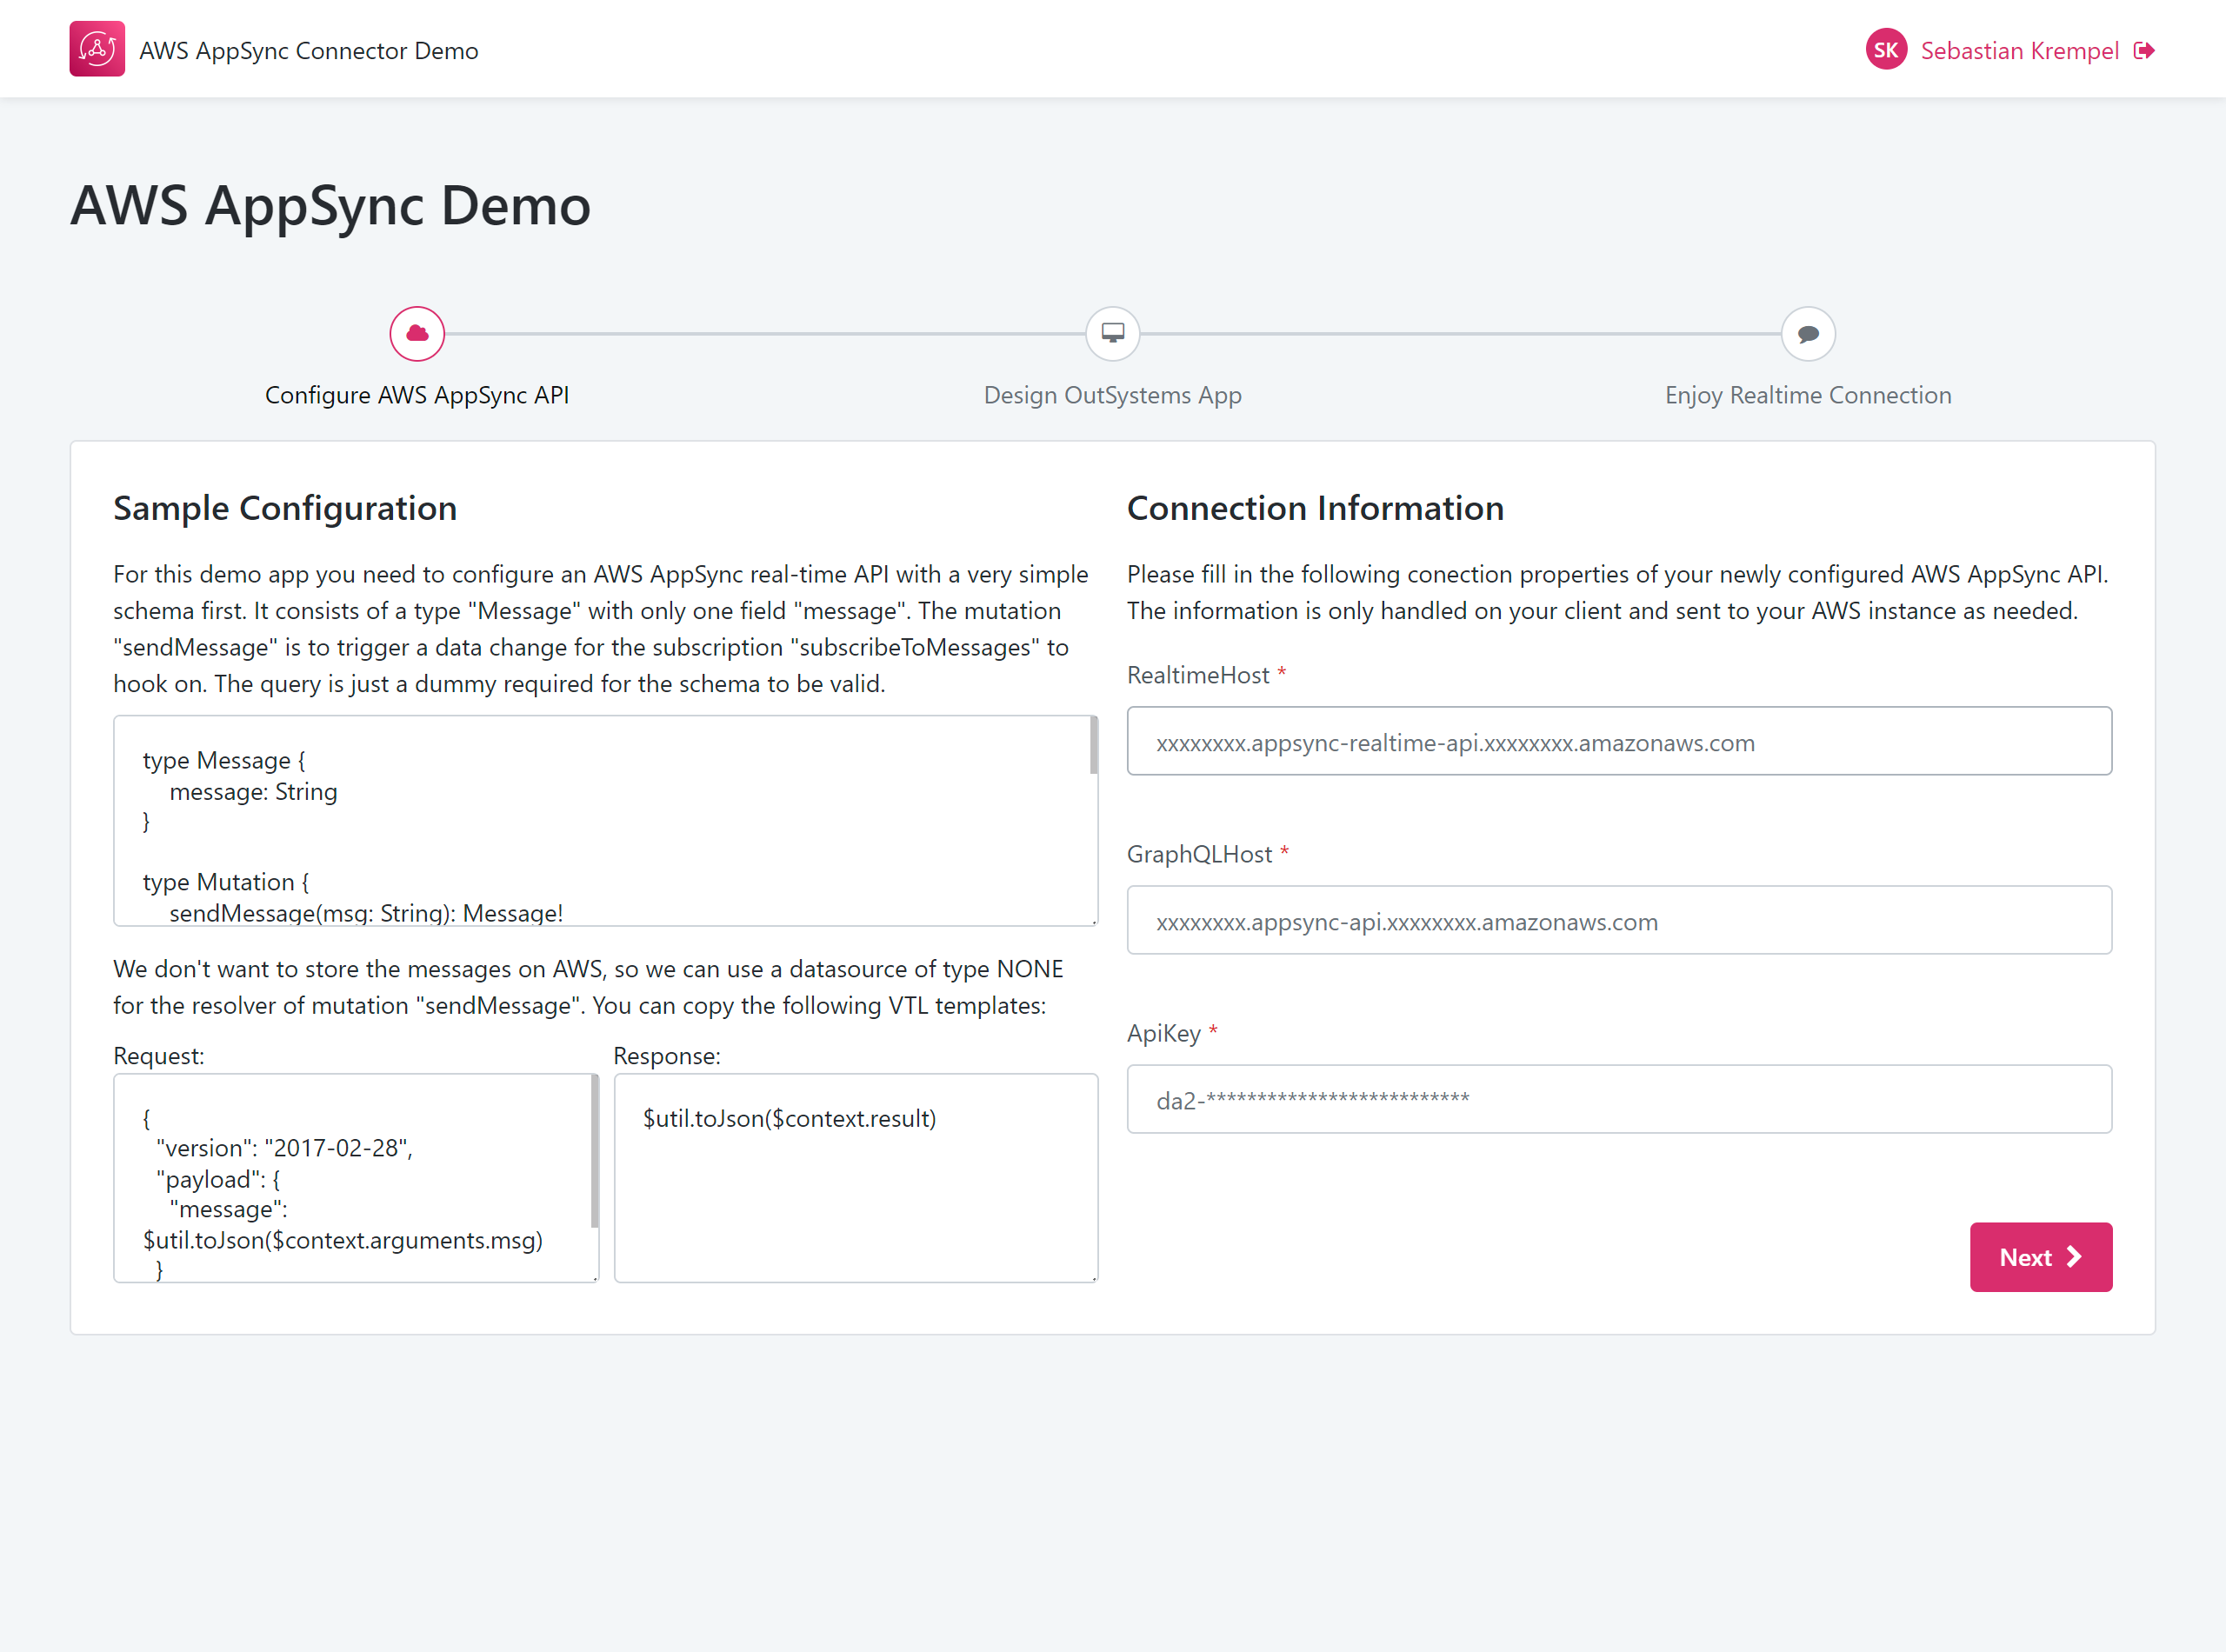The image size is (2226, 1652).
Task: Focus the ApiKey input field
Action: click(1618, 1099)
